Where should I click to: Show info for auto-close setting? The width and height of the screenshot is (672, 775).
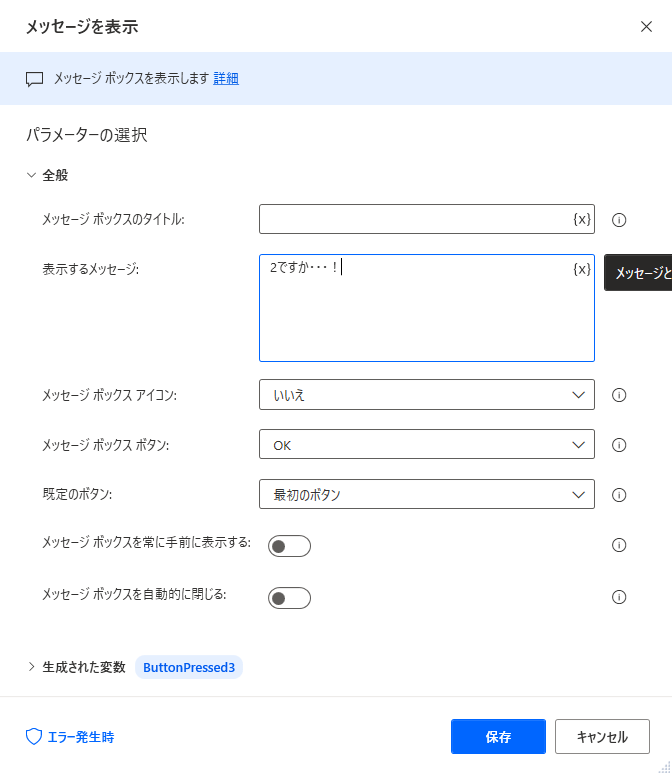tap(619, 597)
